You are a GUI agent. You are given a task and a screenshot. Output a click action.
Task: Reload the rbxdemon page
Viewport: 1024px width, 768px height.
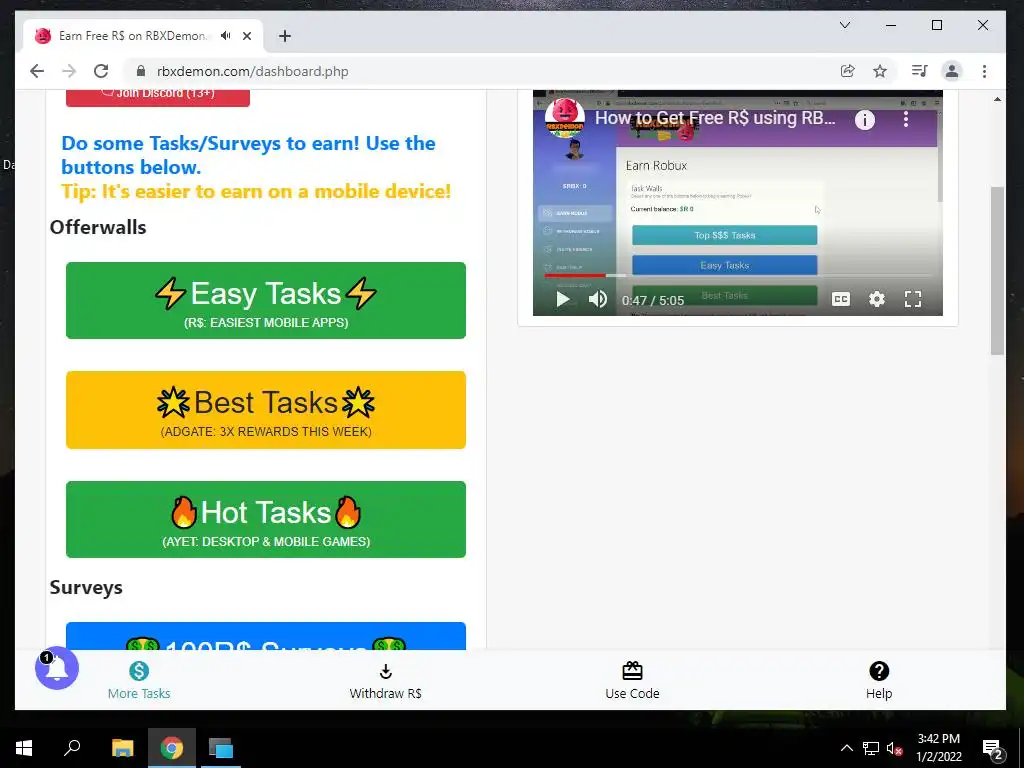[101, 71]
